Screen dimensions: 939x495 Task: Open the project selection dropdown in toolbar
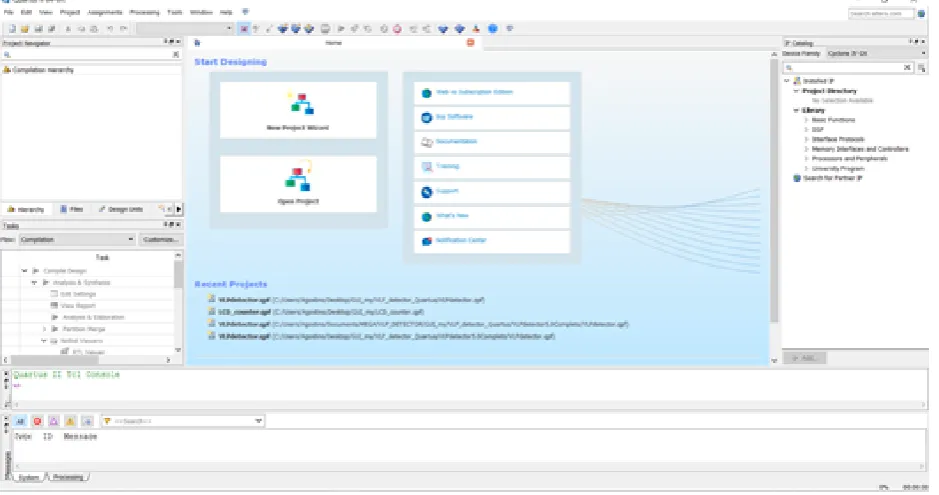click(x=185, y=29)
